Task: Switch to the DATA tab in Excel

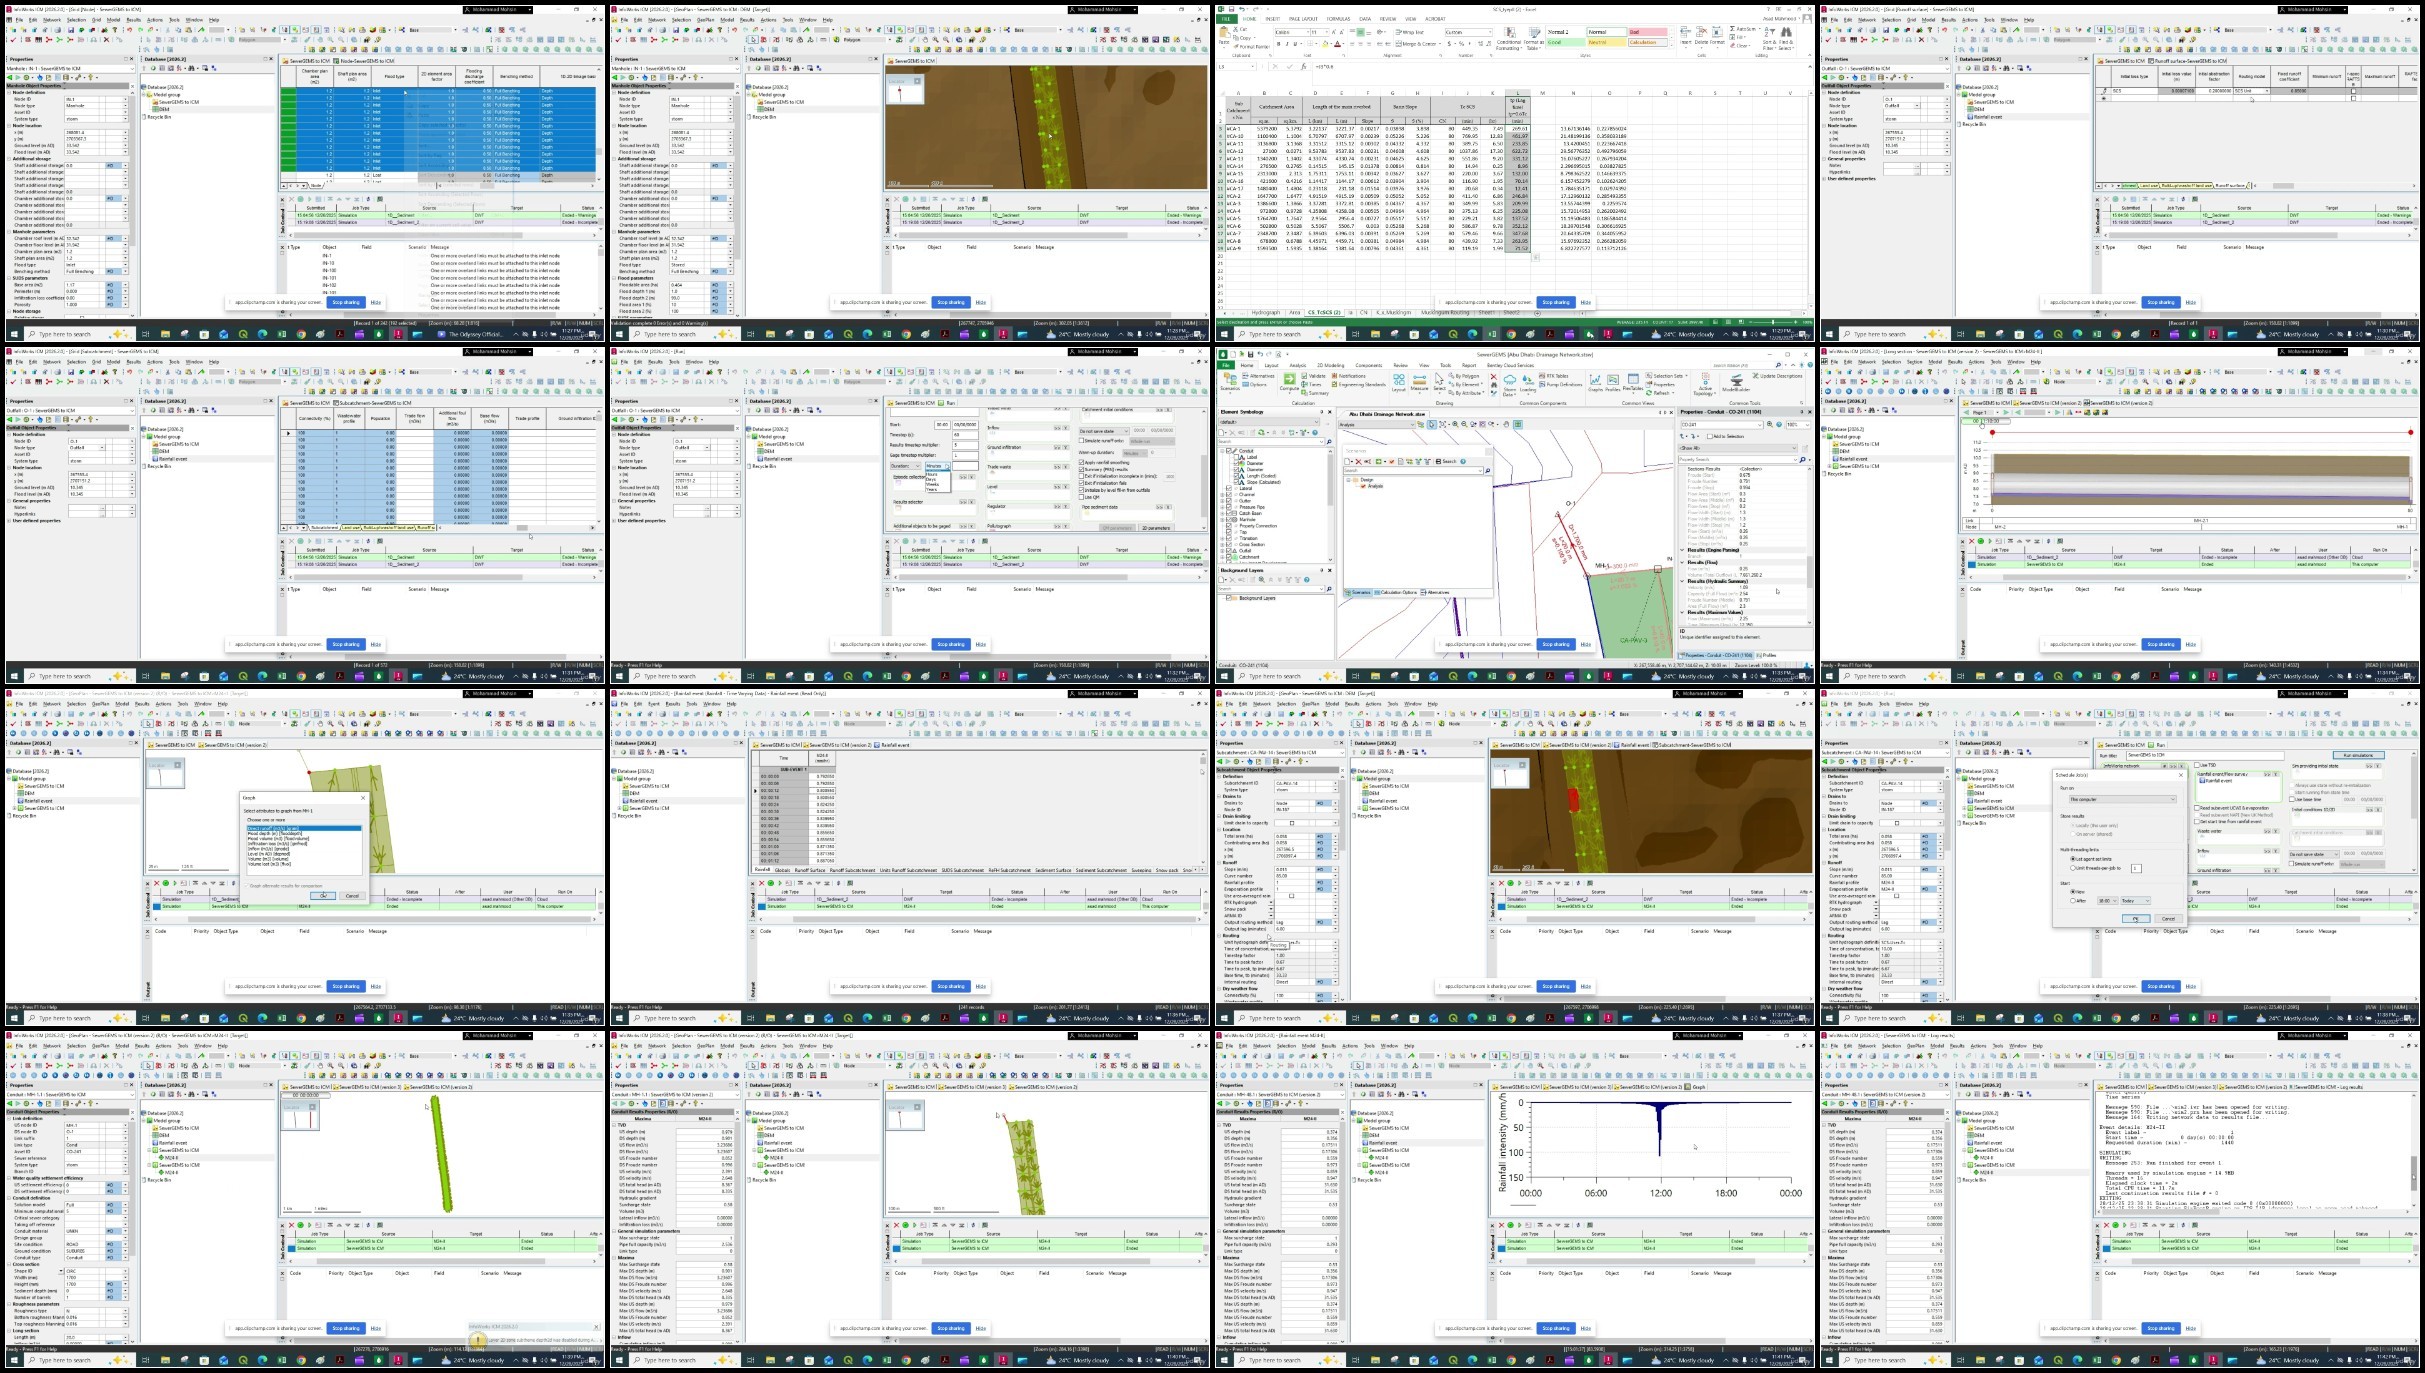Action: tap(1365, 19)
